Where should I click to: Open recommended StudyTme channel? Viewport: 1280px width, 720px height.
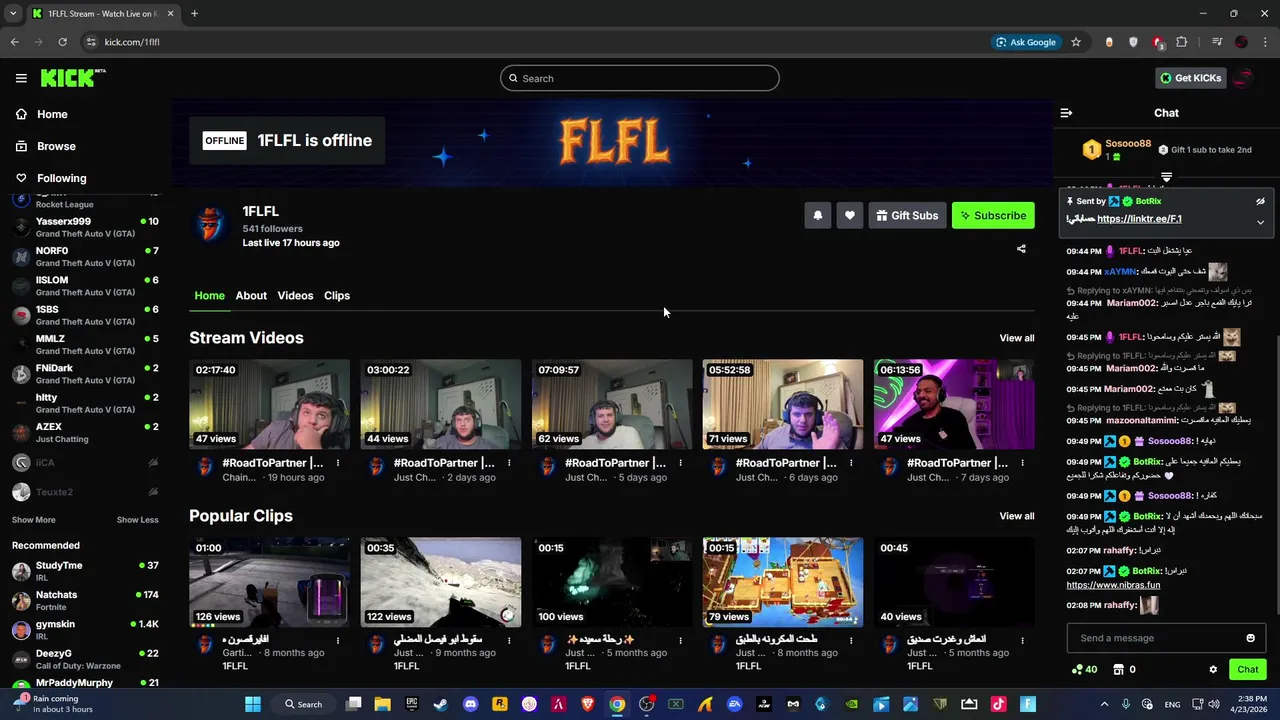[x=85, y=571]
